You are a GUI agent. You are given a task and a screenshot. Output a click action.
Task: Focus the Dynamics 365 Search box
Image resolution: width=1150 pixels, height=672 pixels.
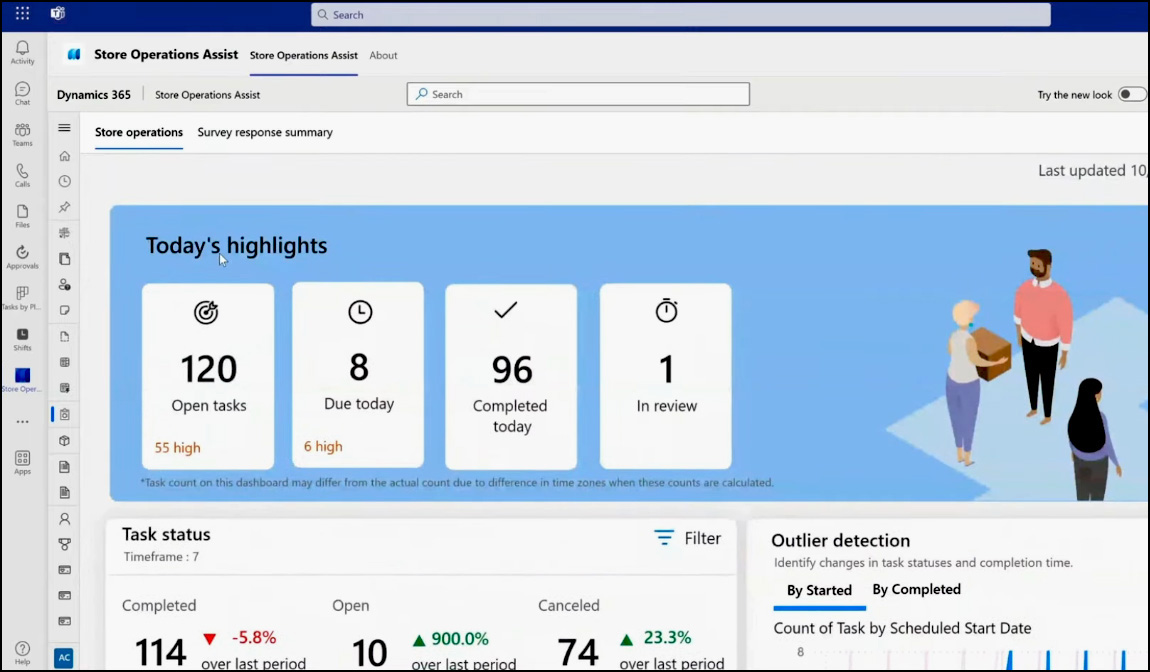click(578, 94)
